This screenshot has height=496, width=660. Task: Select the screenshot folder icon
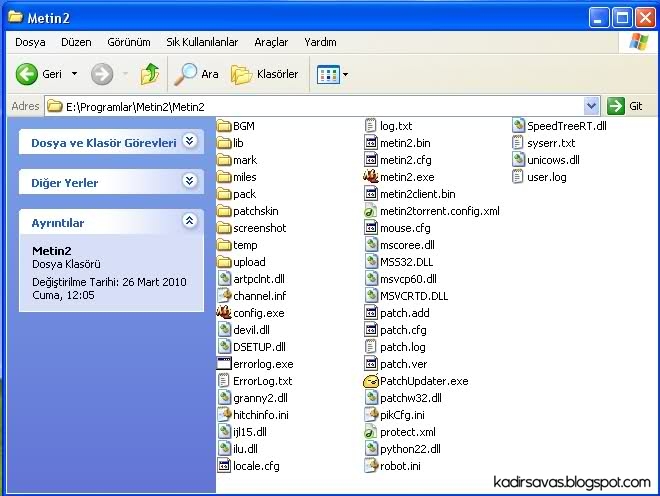click(x=224, y=228)
